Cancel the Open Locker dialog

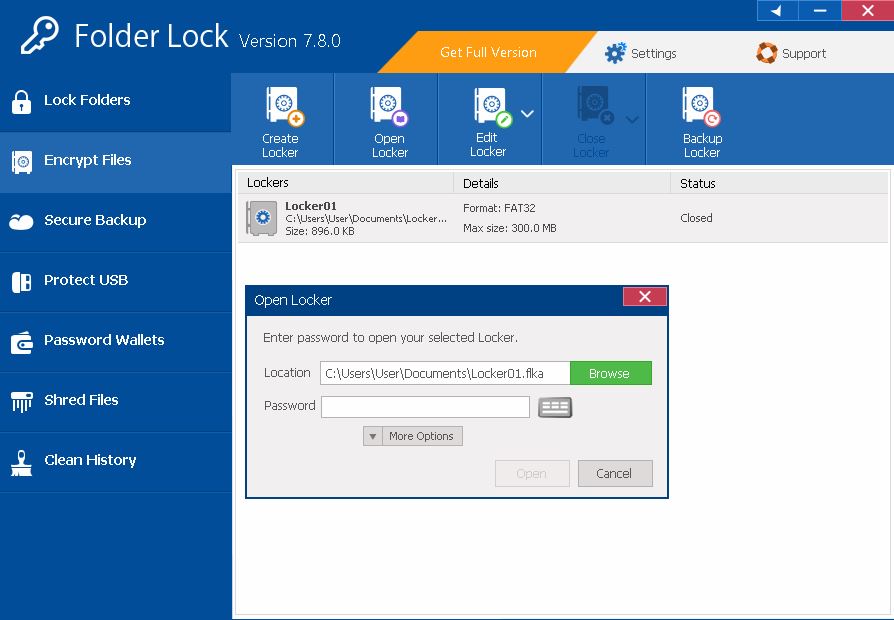point(614,473)
